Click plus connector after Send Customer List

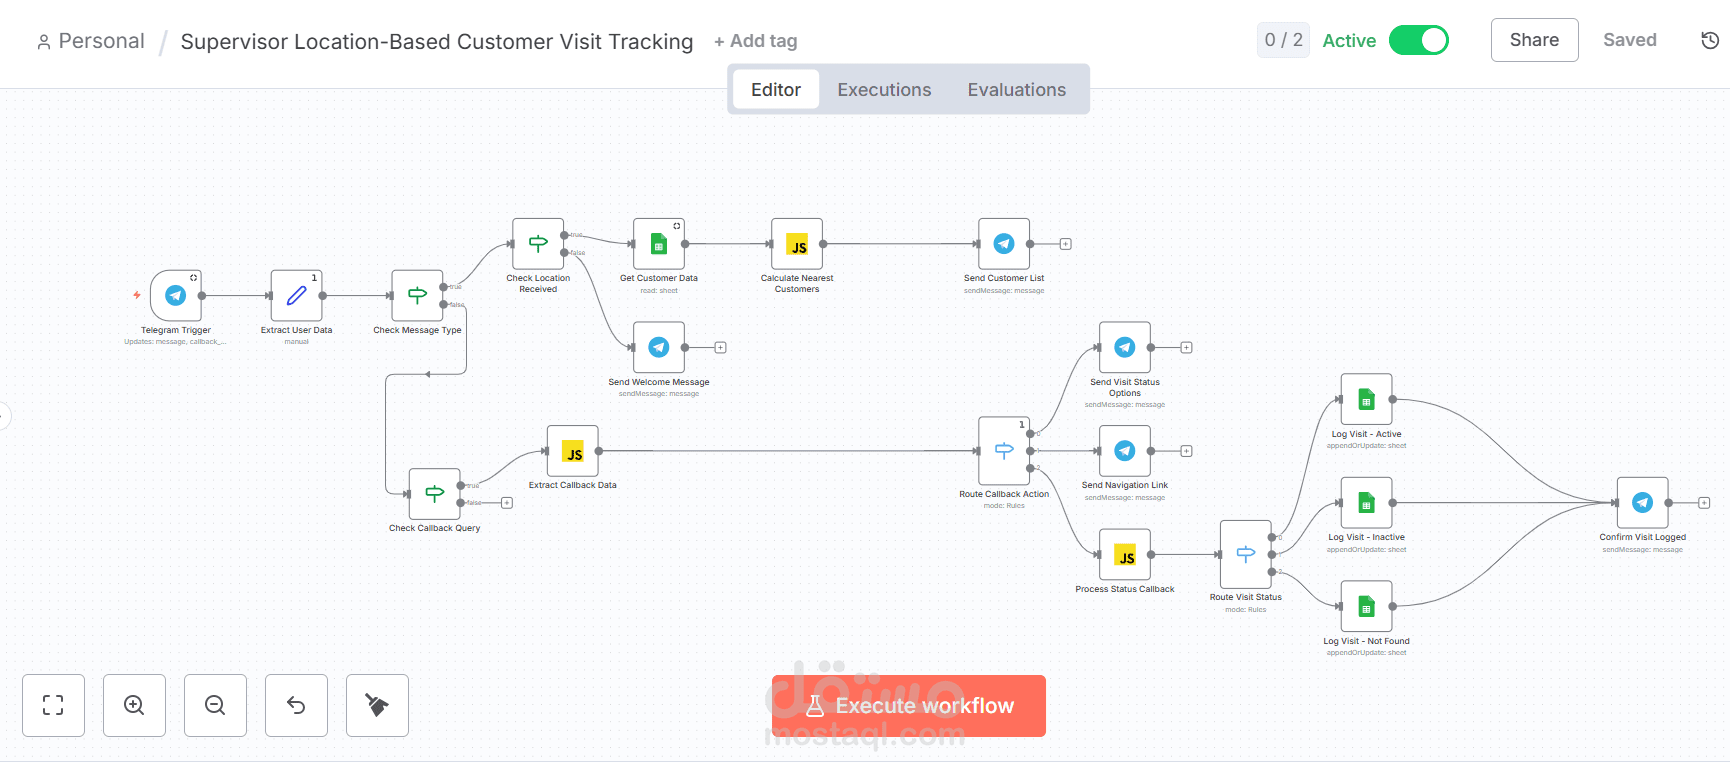tap(1066, 242)
